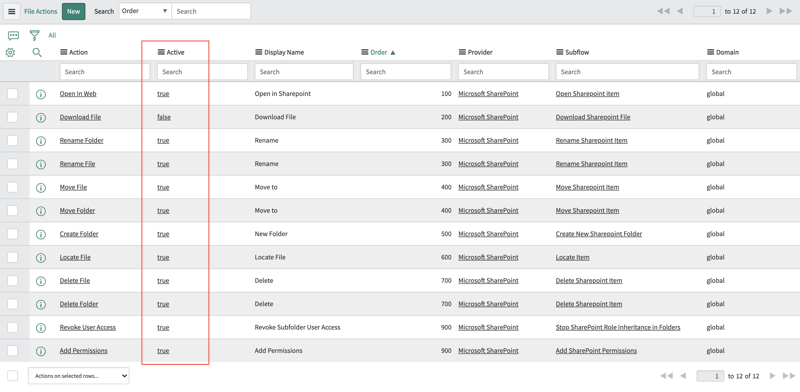The width and height of the screenshot is (800, 392).
Task: Open Stop SharePoint Role Inheritance in Folders link
Action: [618, 327]
